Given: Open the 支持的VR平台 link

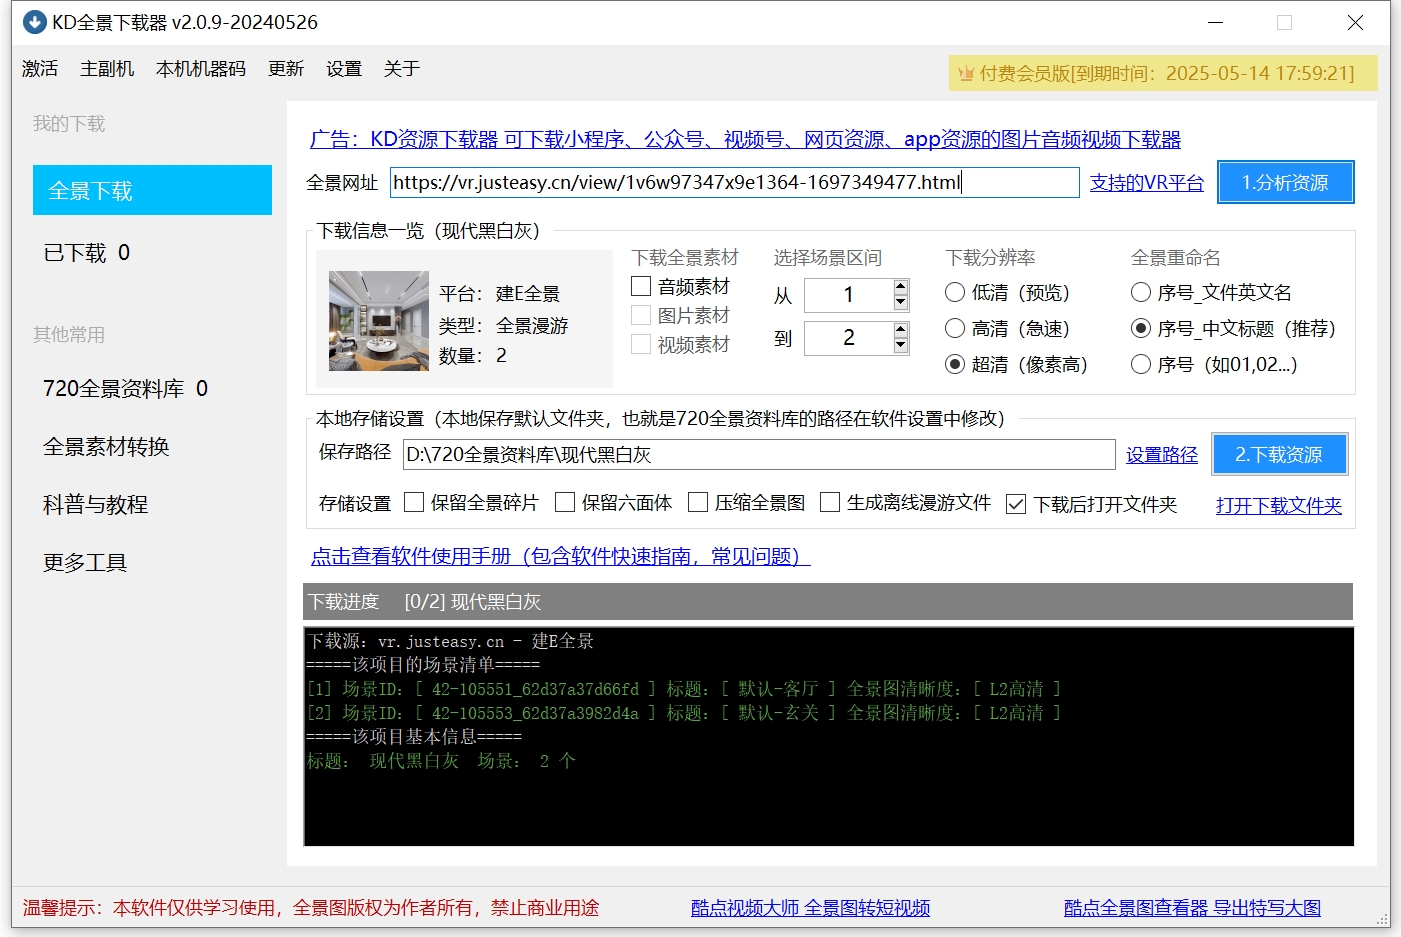Looking at the screenshot, I should click(1146, 183).
